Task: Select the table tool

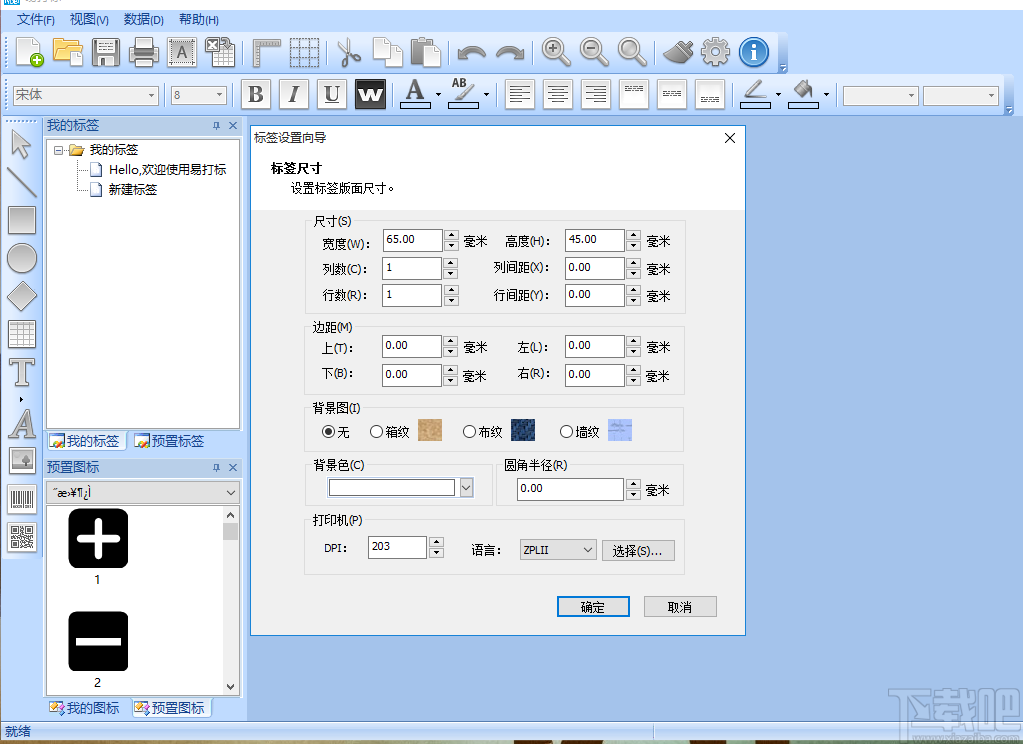Action: click(22, 334)
